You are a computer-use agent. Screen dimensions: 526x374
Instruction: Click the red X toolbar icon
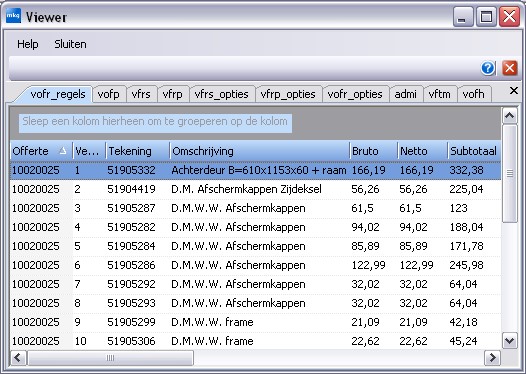click(x=510, y=68)
